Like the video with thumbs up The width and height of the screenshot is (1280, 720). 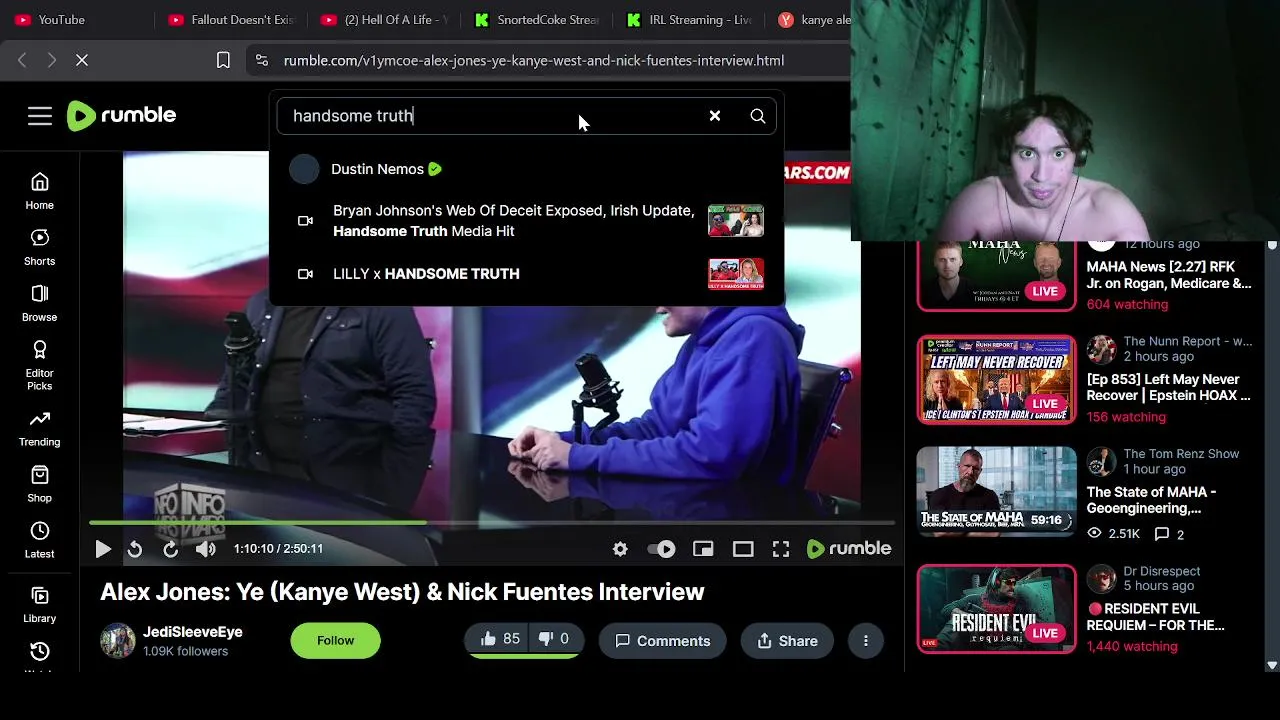(499, 639)
